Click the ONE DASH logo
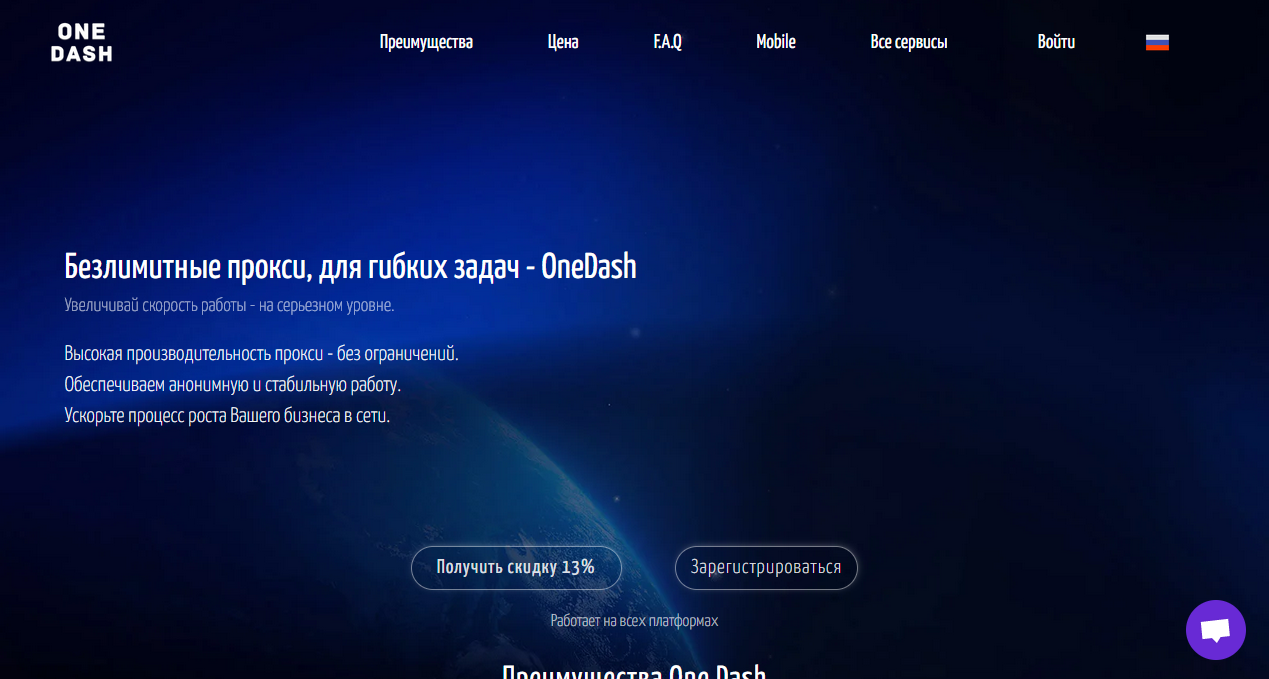Screen dimensions: 1269x679 (x=82, y=42)
